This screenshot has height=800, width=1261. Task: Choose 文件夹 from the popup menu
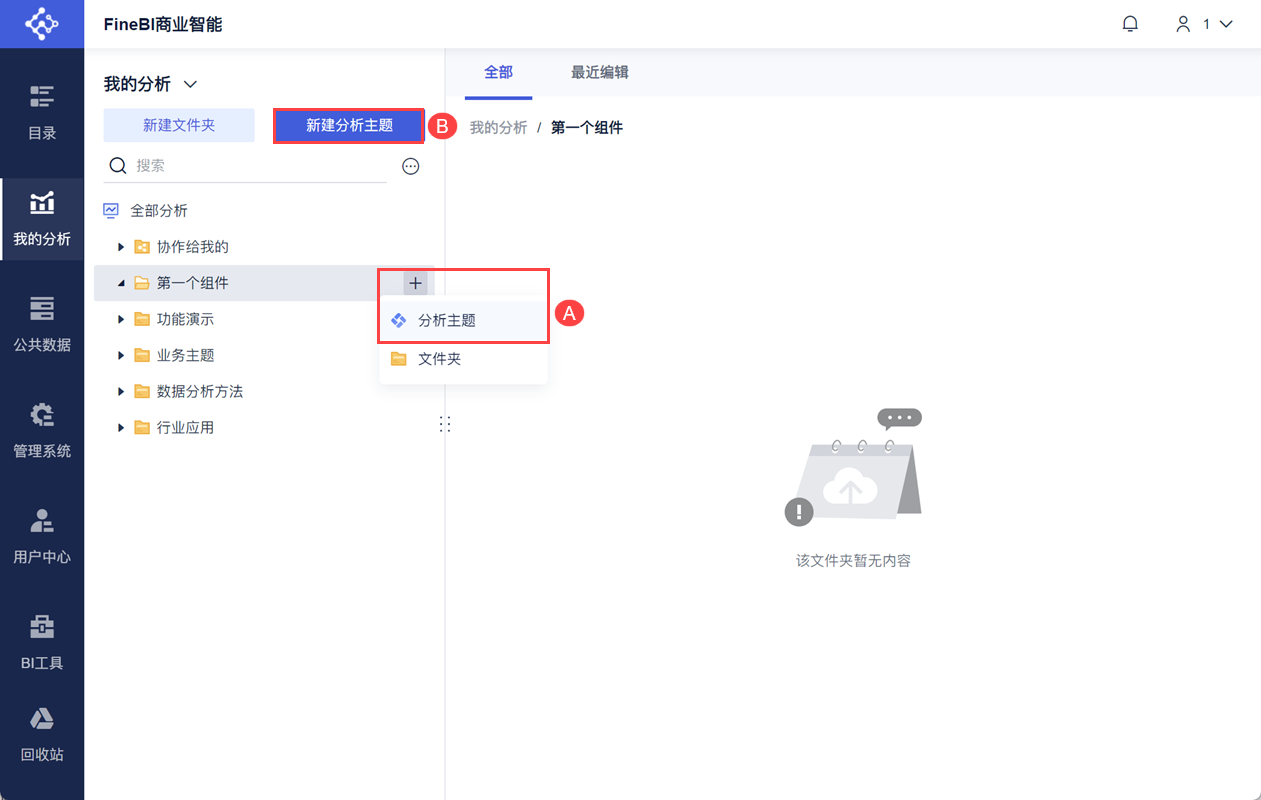(x=439, y=359)
